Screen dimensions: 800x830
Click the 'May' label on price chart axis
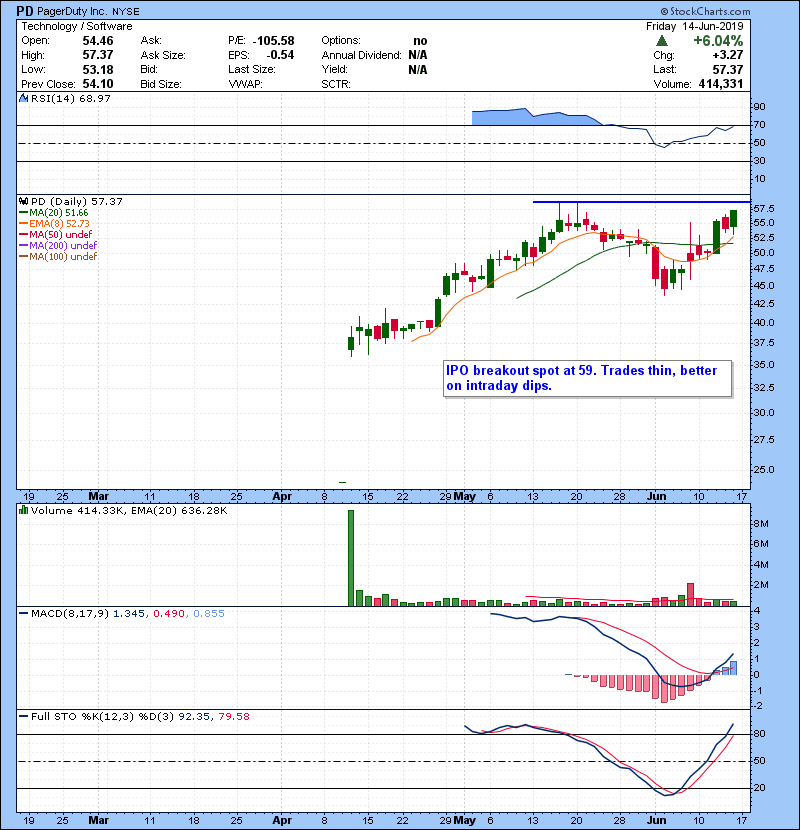tap(464, 497)
